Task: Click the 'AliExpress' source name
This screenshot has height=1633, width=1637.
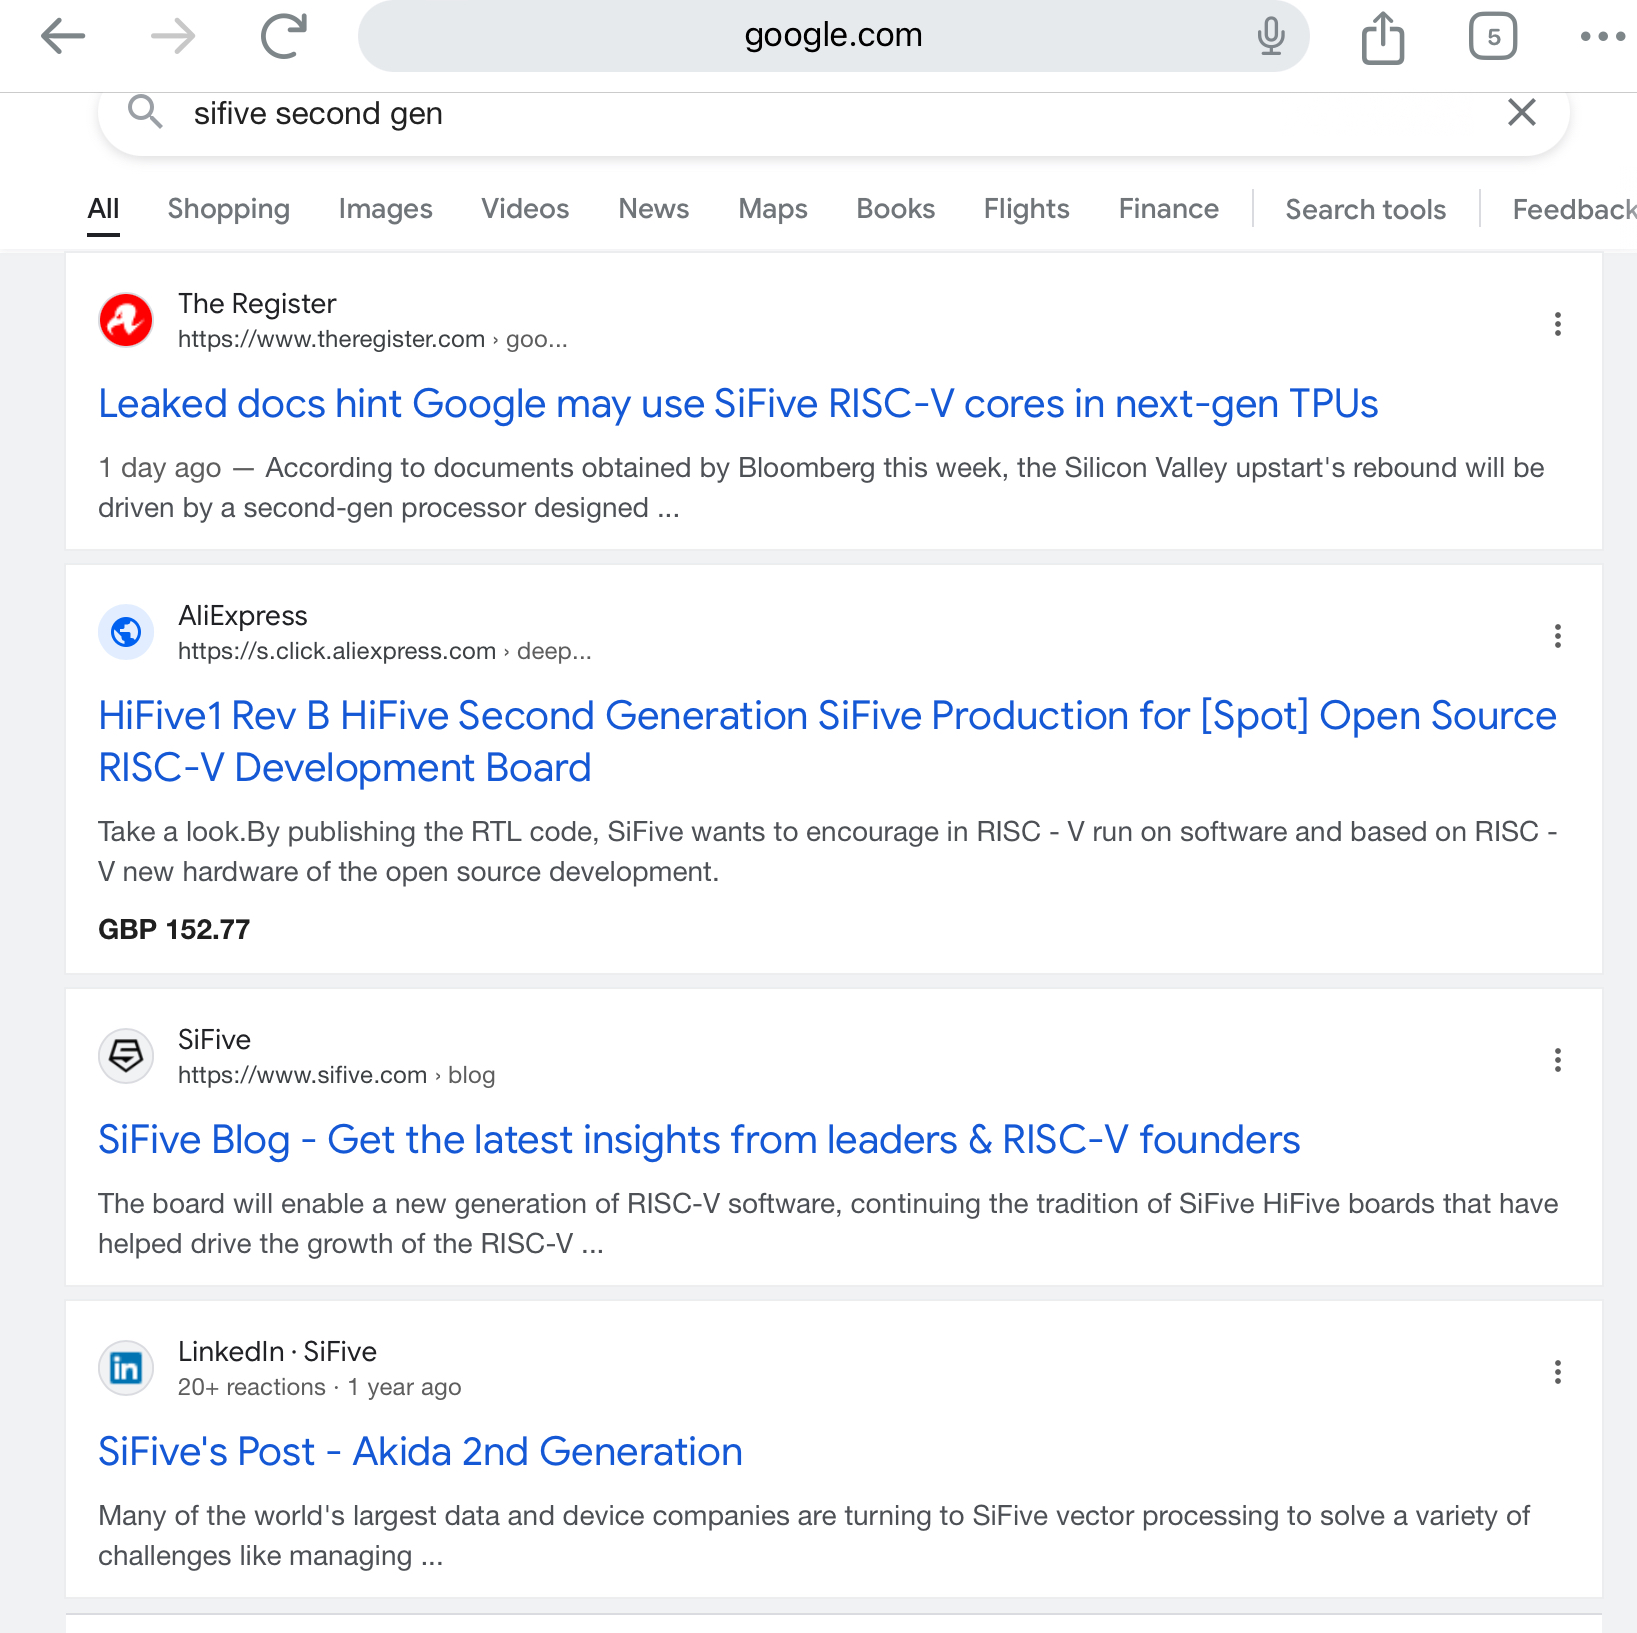Action: 242,615
